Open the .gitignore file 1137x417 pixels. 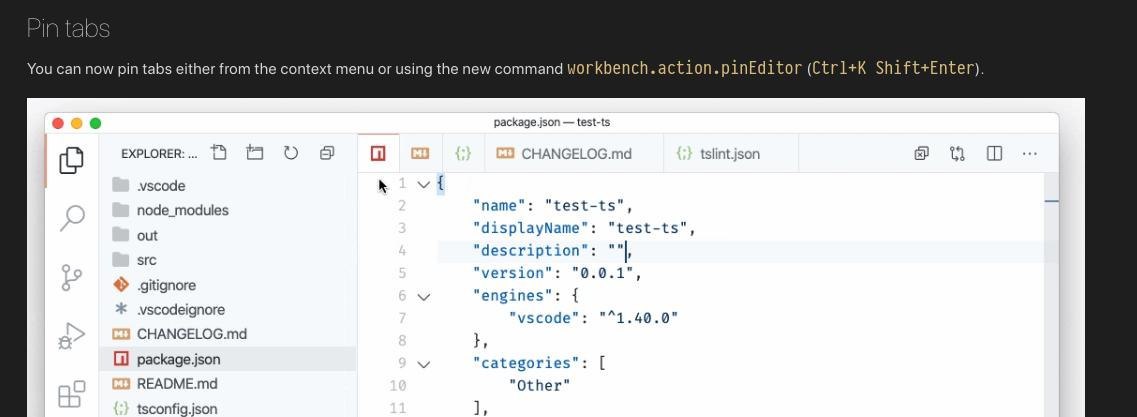tap(228, 285)
